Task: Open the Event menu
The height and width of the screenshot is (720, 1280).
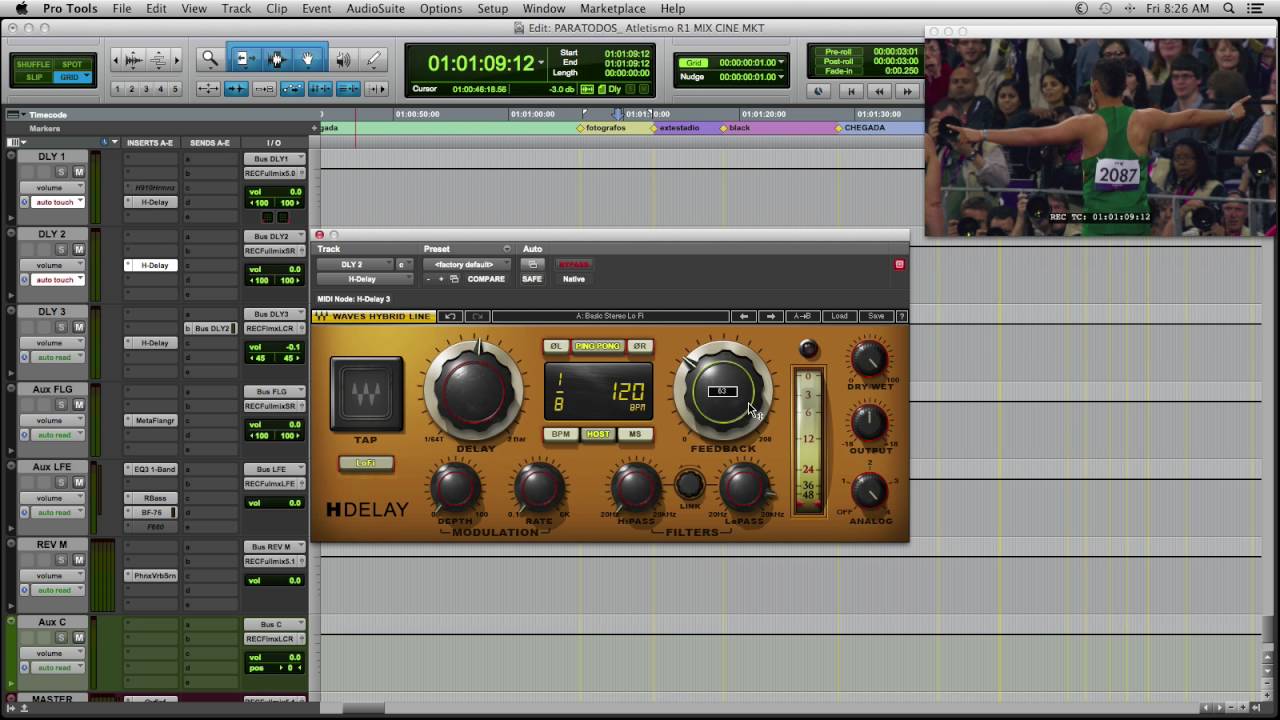Action: click(317, 8)
